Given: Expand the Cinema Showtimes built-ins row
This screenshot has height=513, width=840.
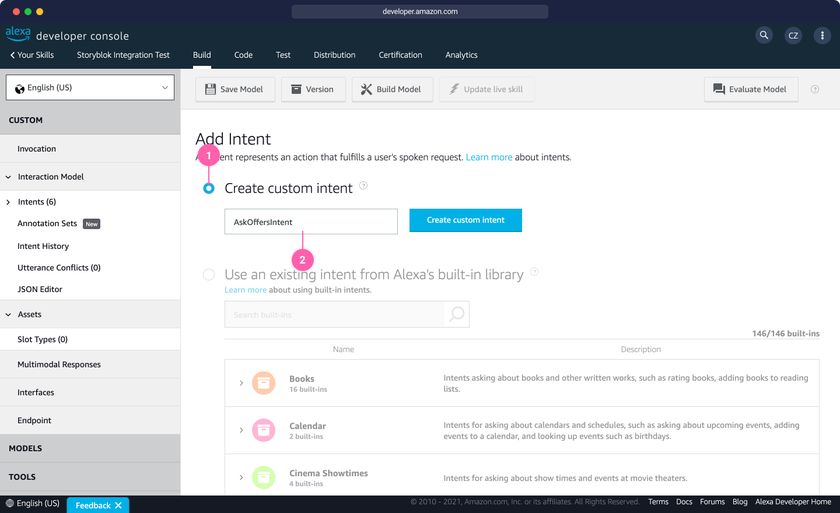Looking at the screenshot, I should (x=241, y=477).
